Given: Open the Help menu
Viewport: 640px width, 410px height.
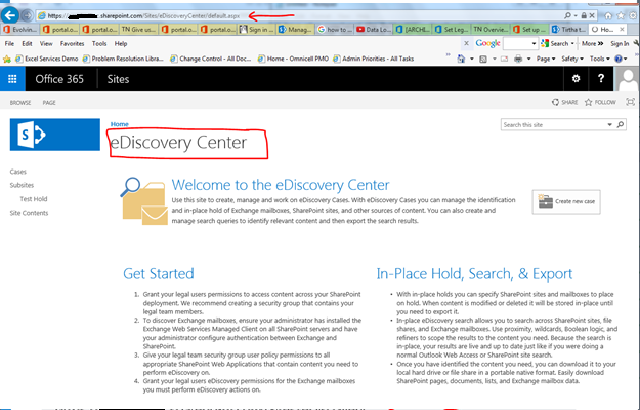Looking at the screenshot, I should pos(121,44).
